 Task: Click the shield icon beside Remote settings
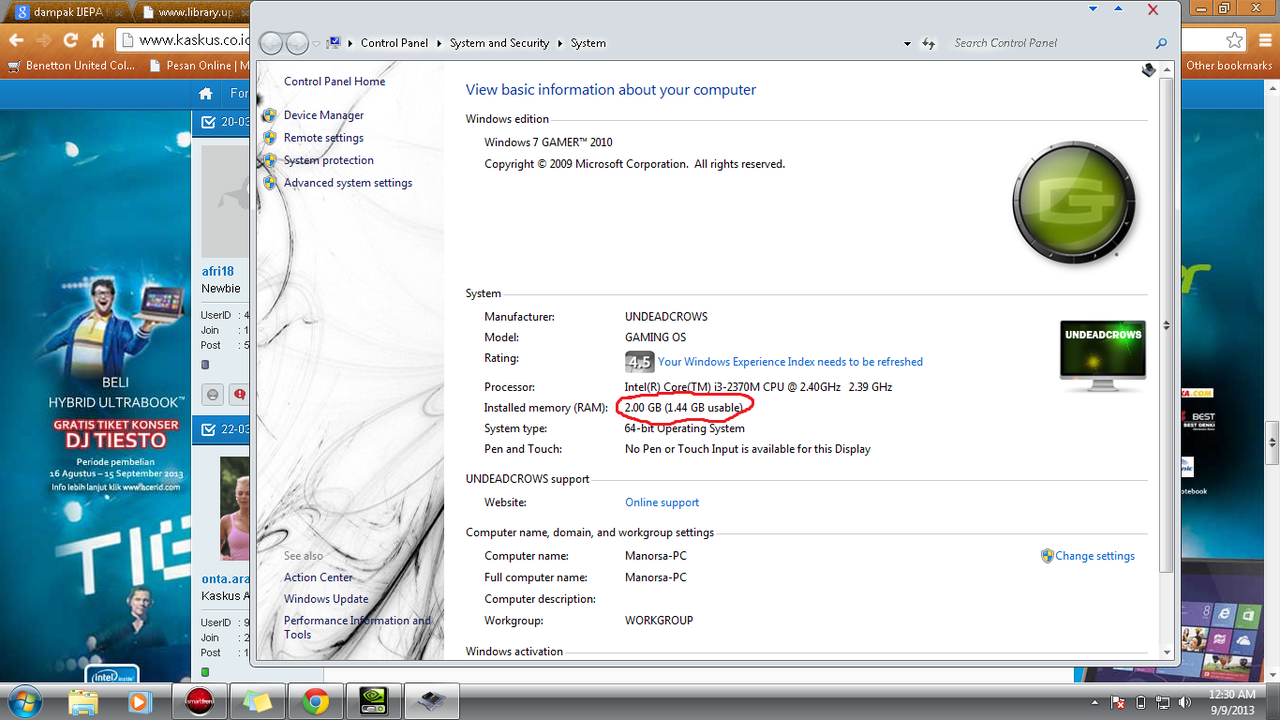270,138
